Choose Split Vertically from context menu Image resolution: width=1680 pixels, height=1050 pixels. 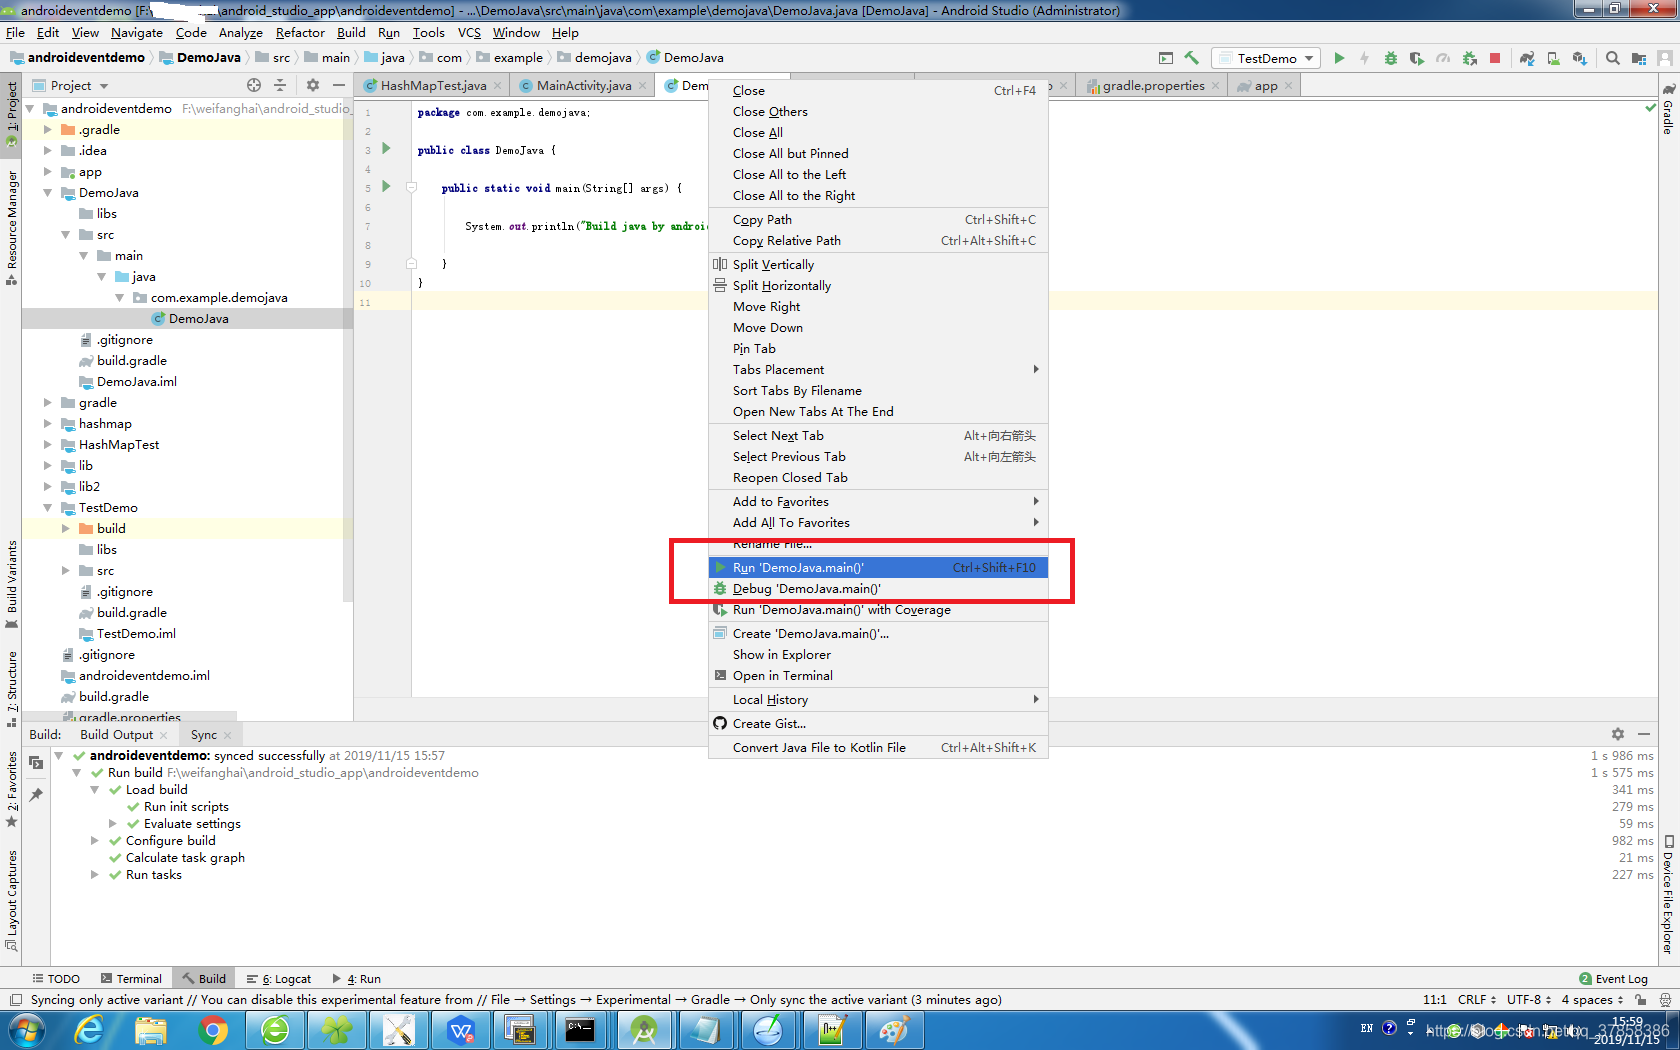click(878, 265)
